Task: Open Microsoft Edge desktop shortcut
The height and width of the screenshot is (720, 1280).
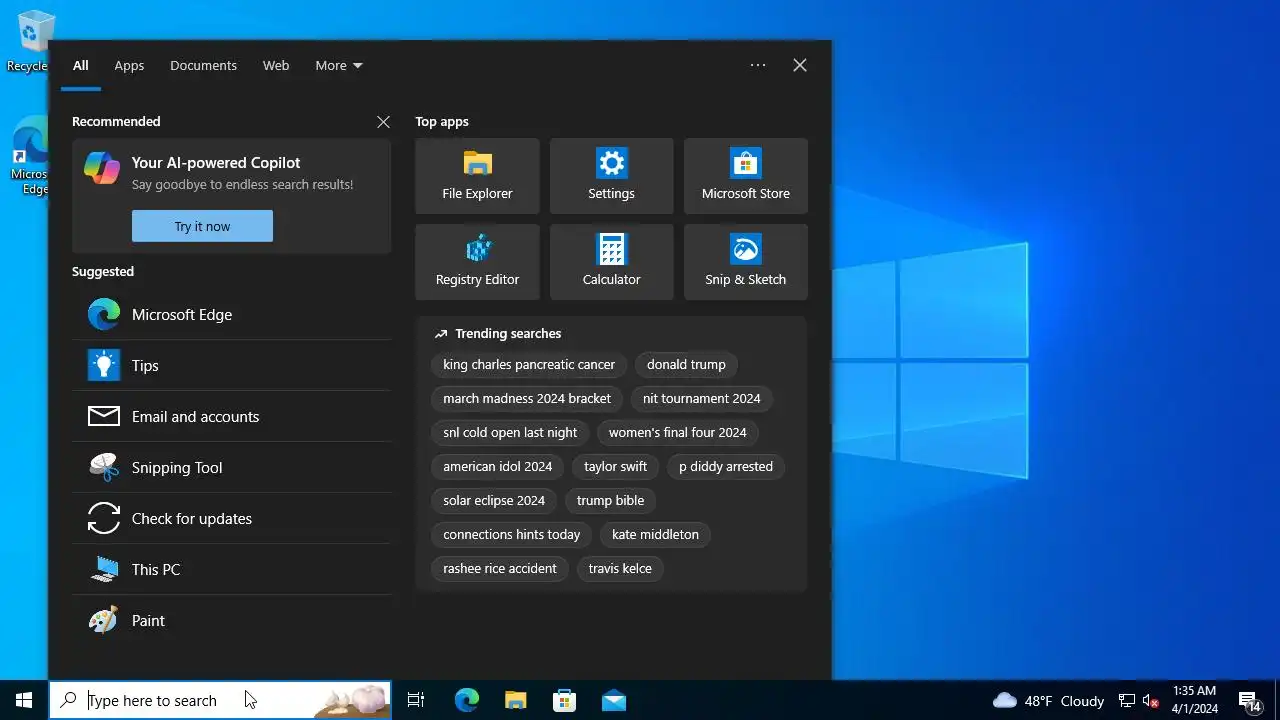Action: [30, 157]
